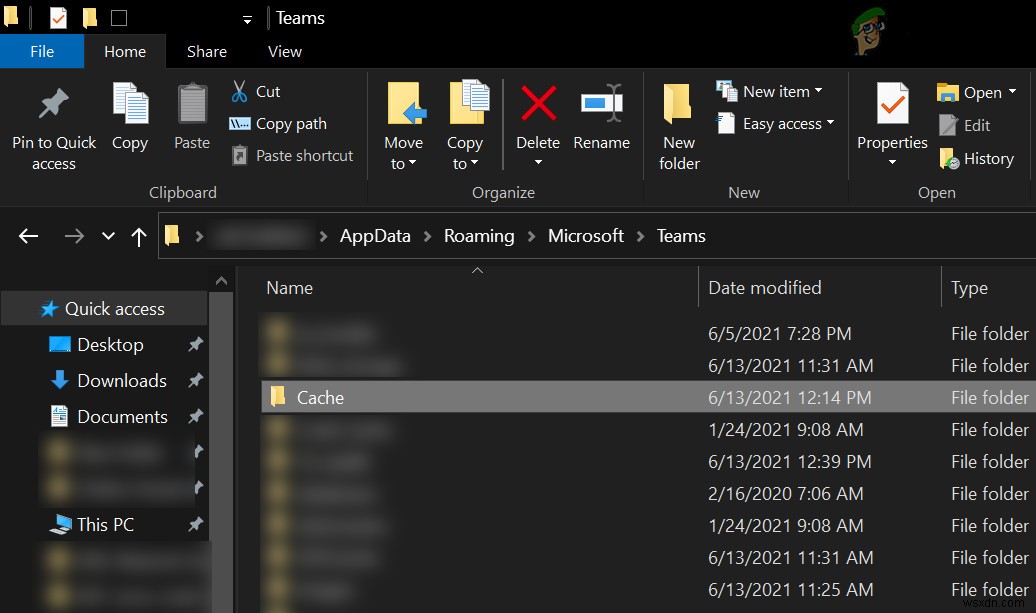Switch to the Share ribbon tab
Viewport: 1036px width, 613px height.
pos(207,52)
